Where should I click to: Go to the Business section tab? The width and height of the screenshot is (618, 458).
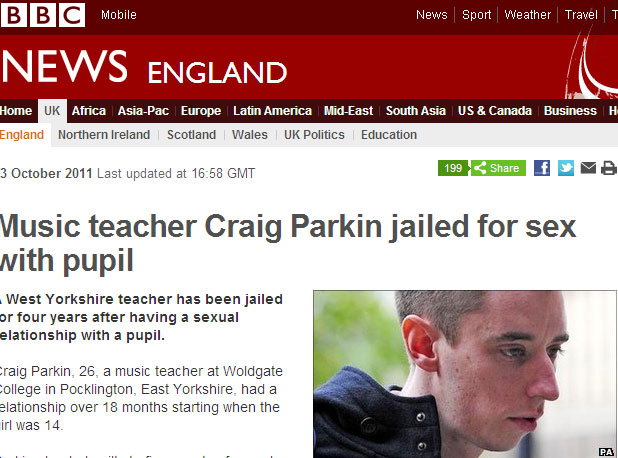pyautogui.click(x=570, y=111)
